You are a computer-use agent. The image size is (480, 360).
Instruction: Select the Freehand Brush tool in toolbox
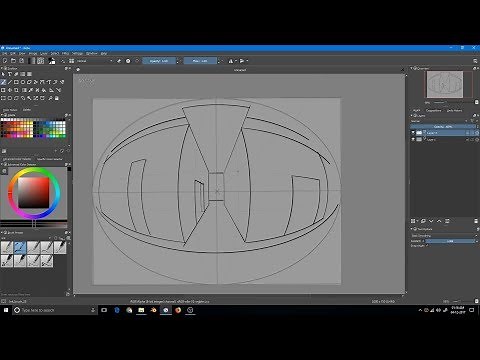point(3,82)
